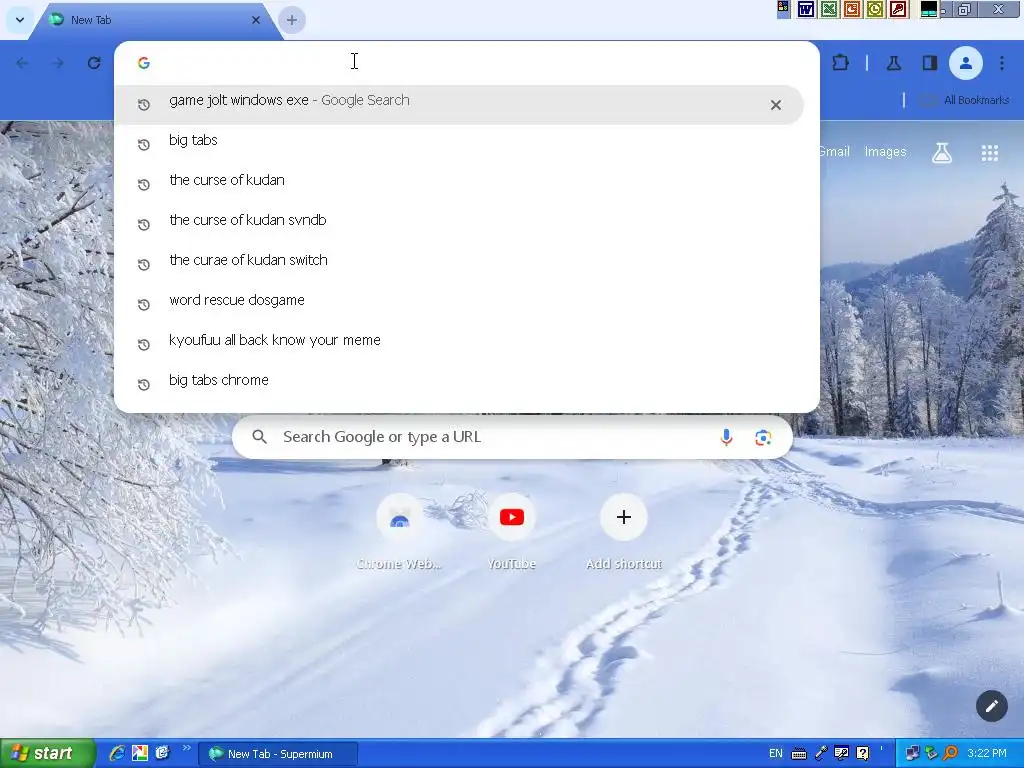This screenshot has height=768, width=1024.
Task: Click the Search Labs flask icon on page
Action: 942,153
